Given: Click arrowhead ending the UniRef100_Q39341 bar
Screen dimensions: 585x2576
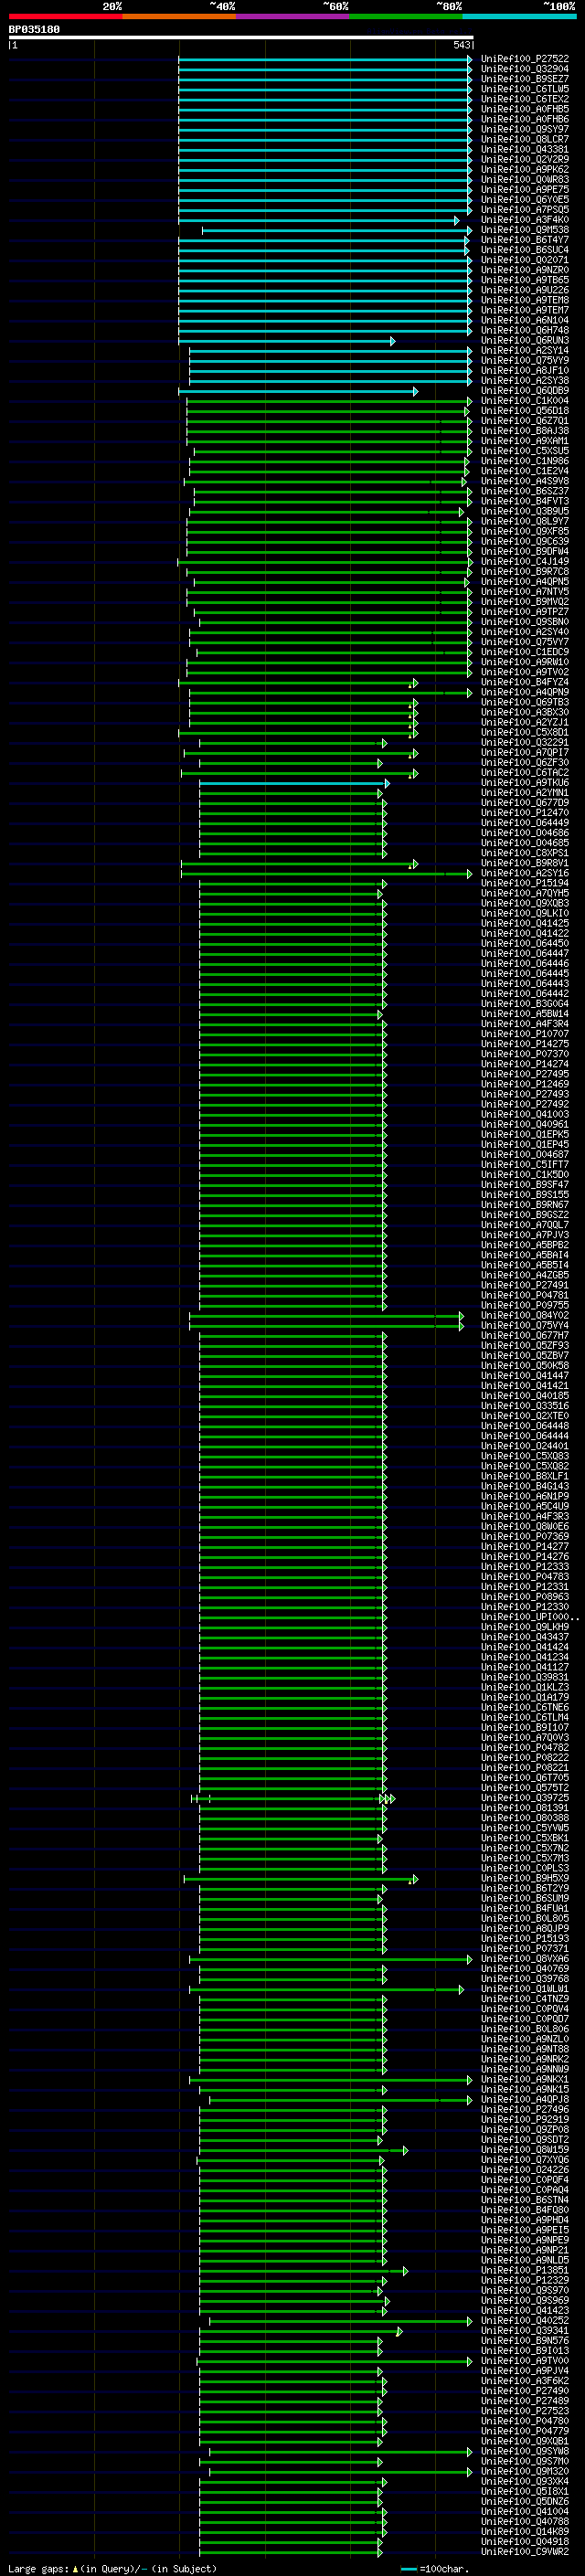Looking at the screenshot, I should pos(400,2332).
